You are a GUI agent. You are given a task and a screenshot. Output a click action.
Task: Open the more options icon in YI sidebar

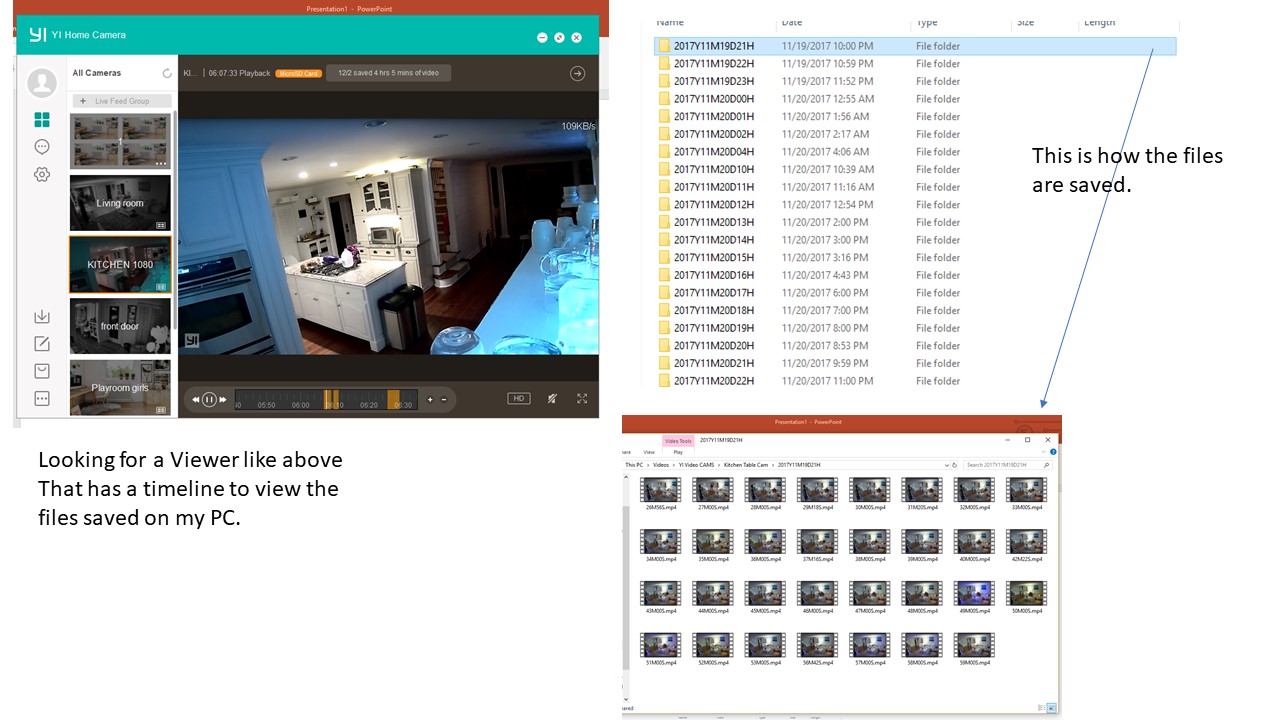pyautogui.click(x=42, y=398)
